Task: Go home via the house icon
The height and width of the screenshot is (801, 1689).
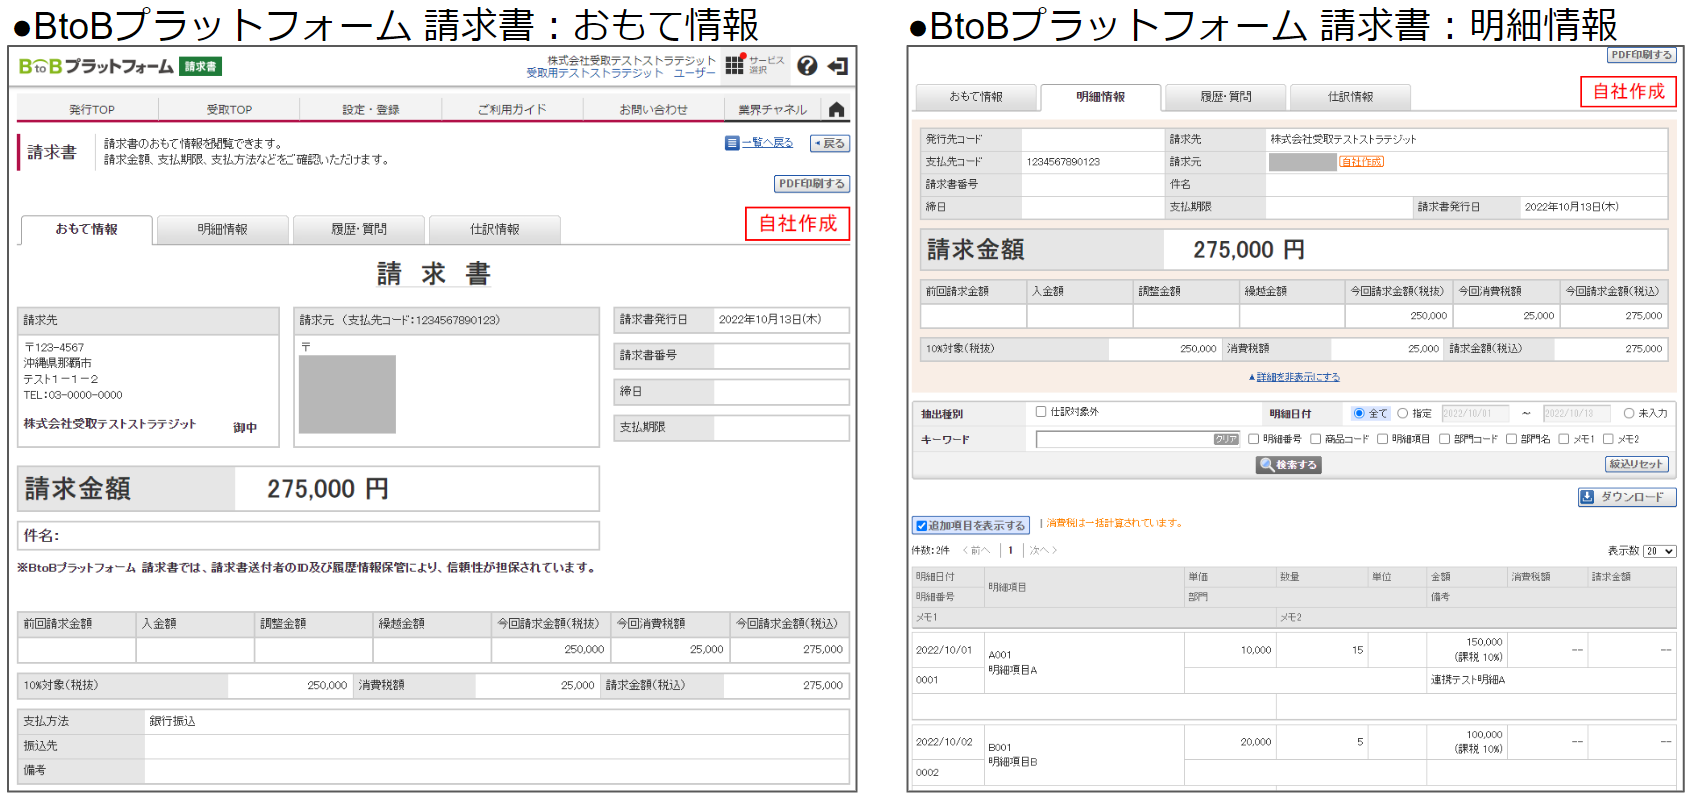Action: (x=837, y=109)
